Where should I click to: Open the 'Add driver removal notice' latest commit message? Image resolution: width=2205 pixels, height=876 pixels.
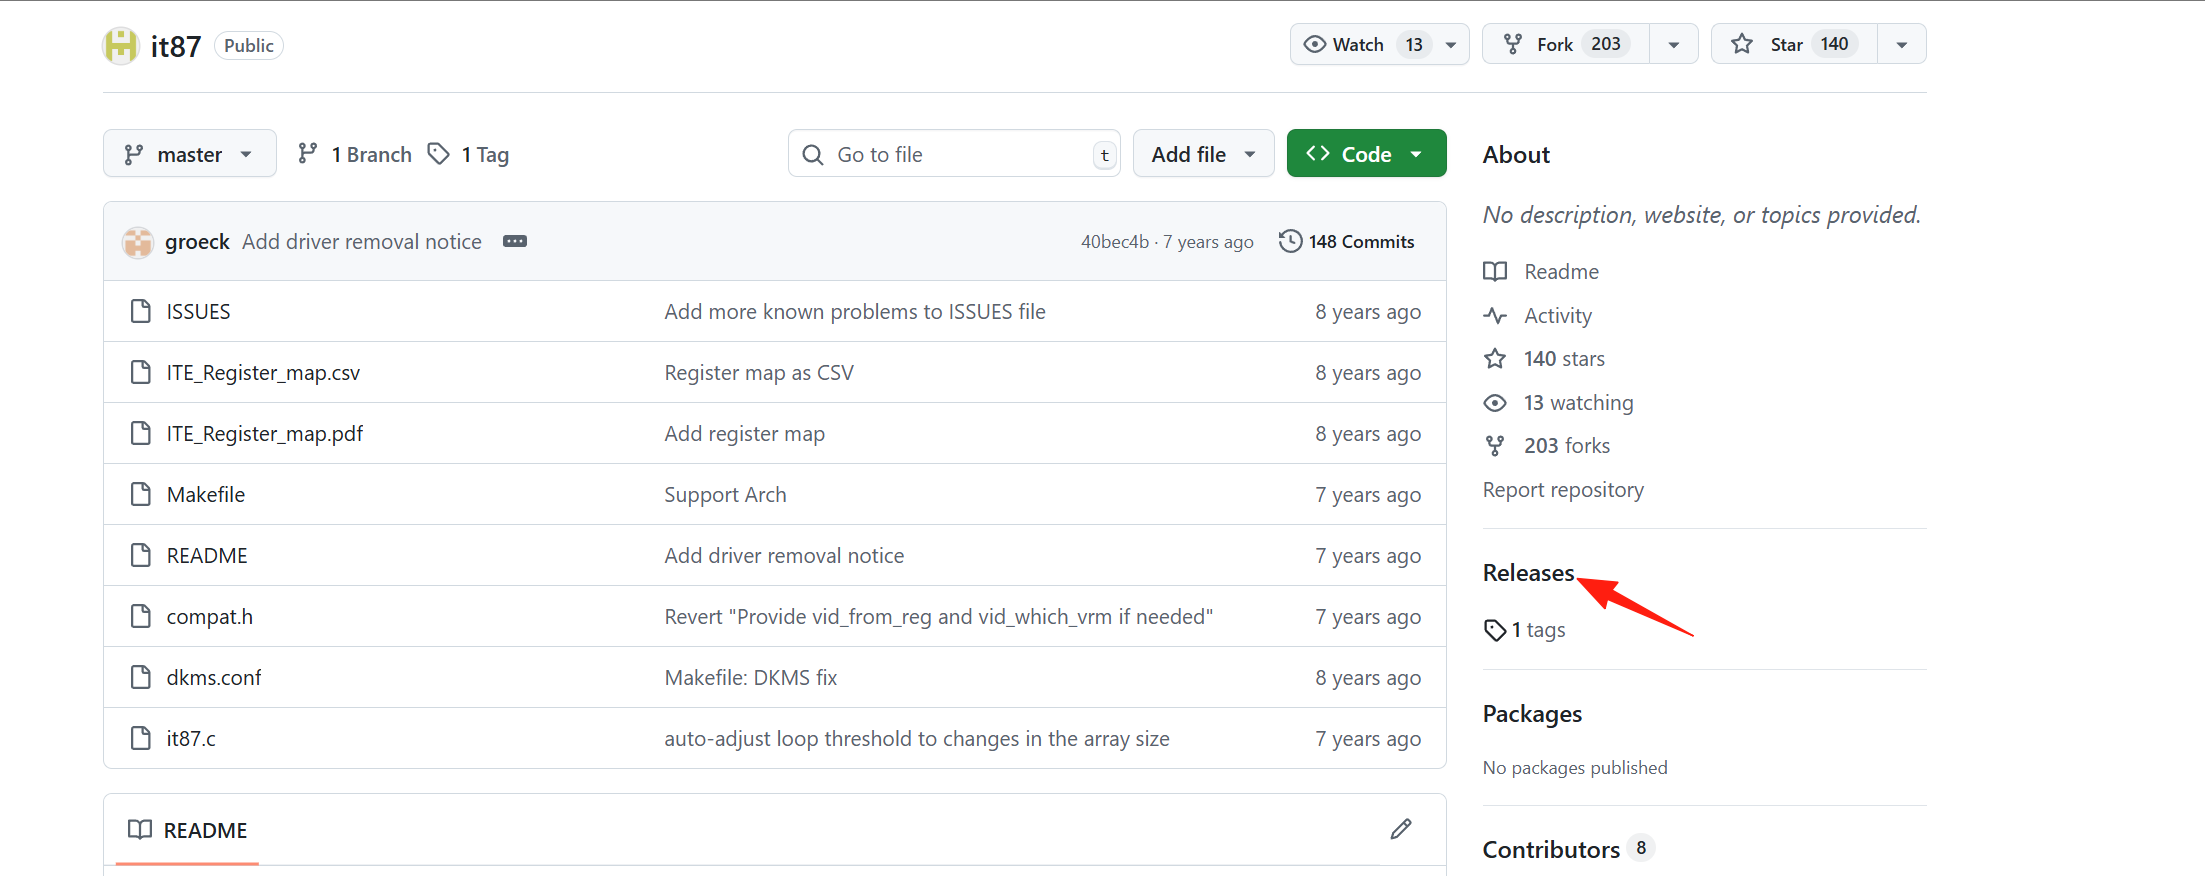[x=362, y=242]
